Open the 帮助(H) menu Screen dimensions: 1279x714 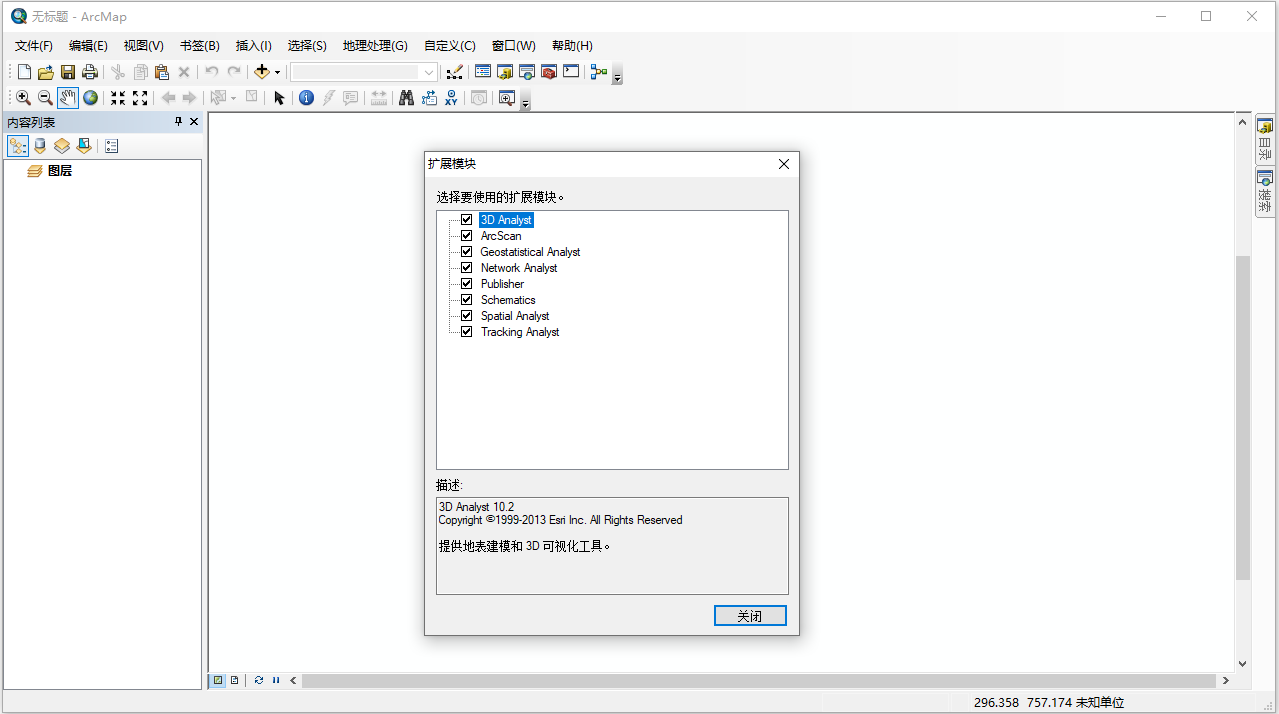[572, 46]
